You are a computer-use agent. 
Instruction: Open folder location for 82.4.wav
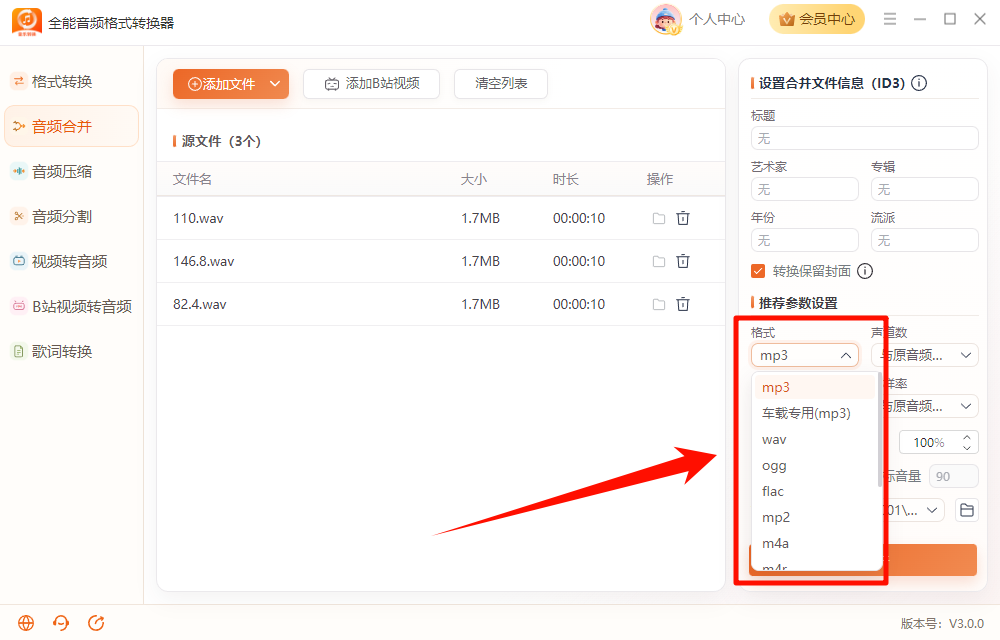click(x=659, y=305)
